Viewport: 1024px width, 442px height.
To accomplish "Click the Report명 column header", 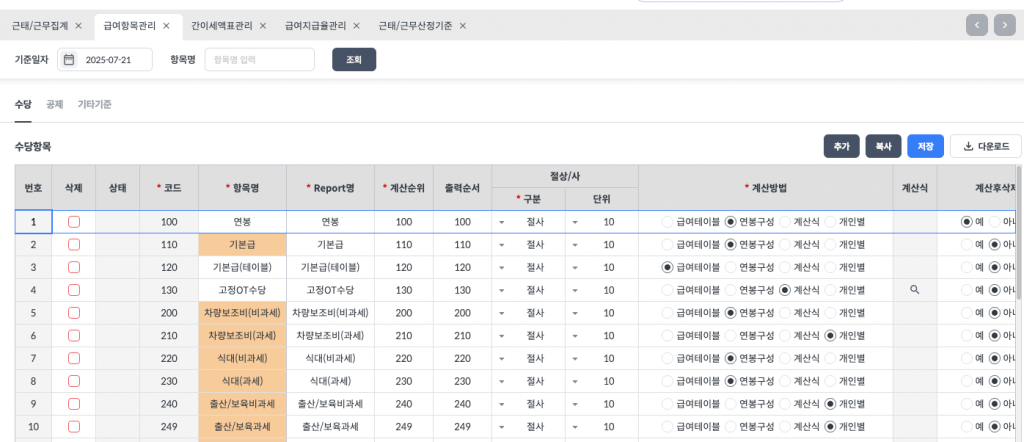I will click(x=330, y=188).
